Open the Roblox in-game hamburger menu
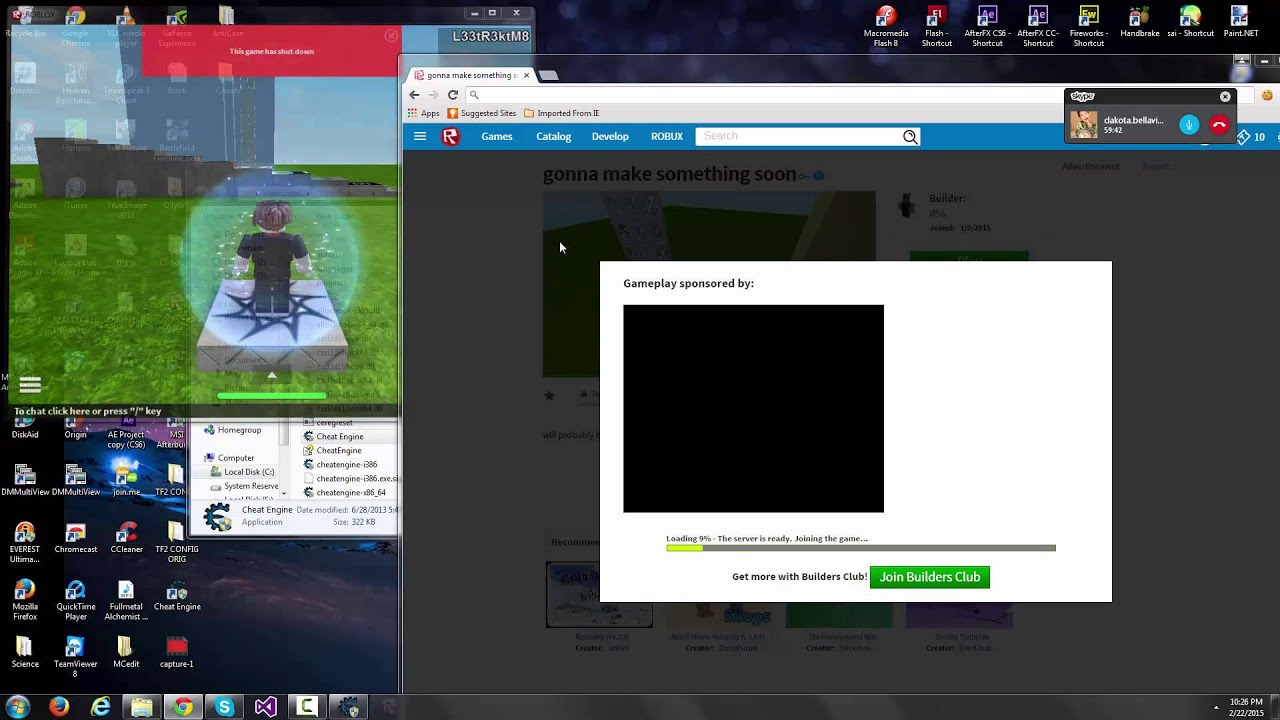This screenshot has height=720, width=1280. click(x=30, y=385)
